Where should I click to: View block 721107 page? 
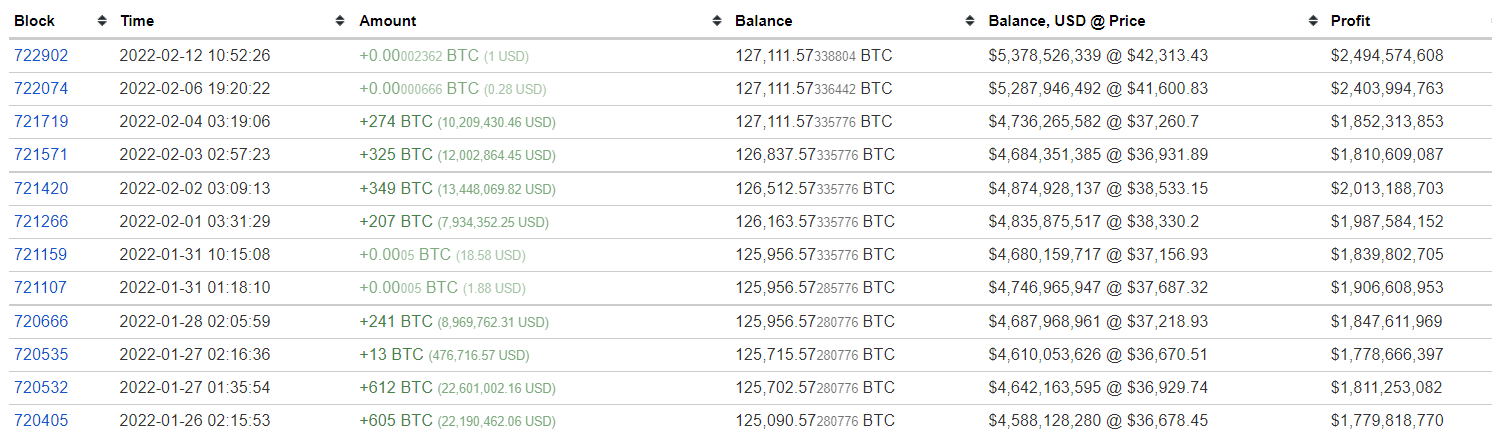41,288
